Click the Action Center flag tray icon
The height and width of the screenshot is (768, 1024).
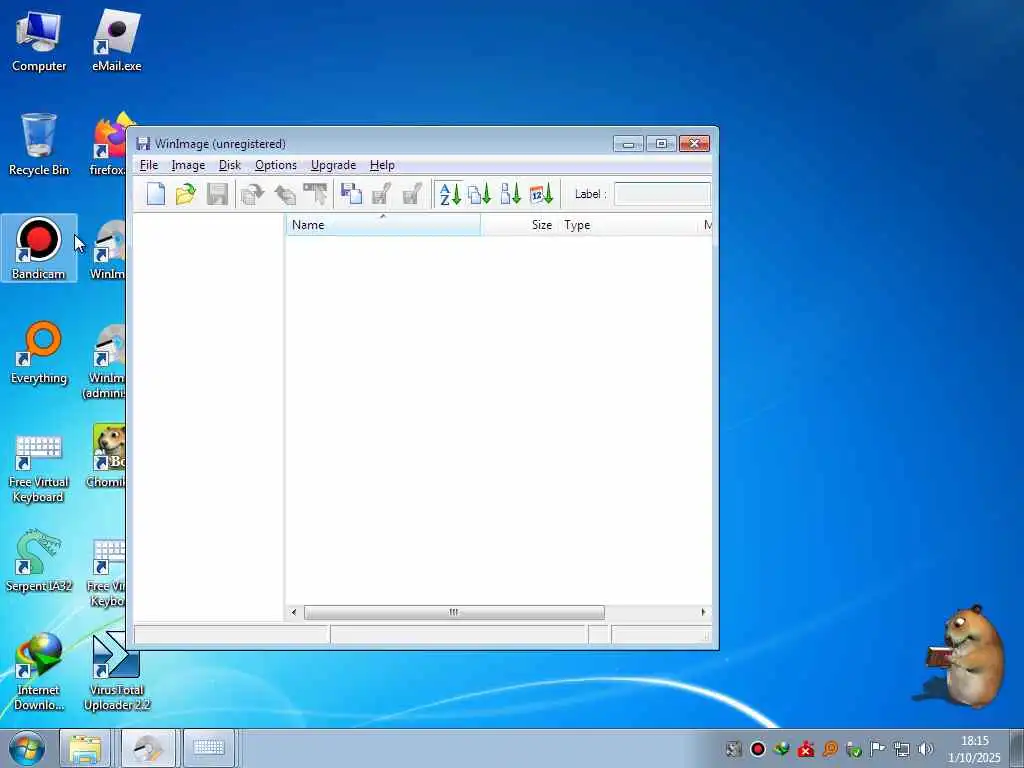point(878,749)
